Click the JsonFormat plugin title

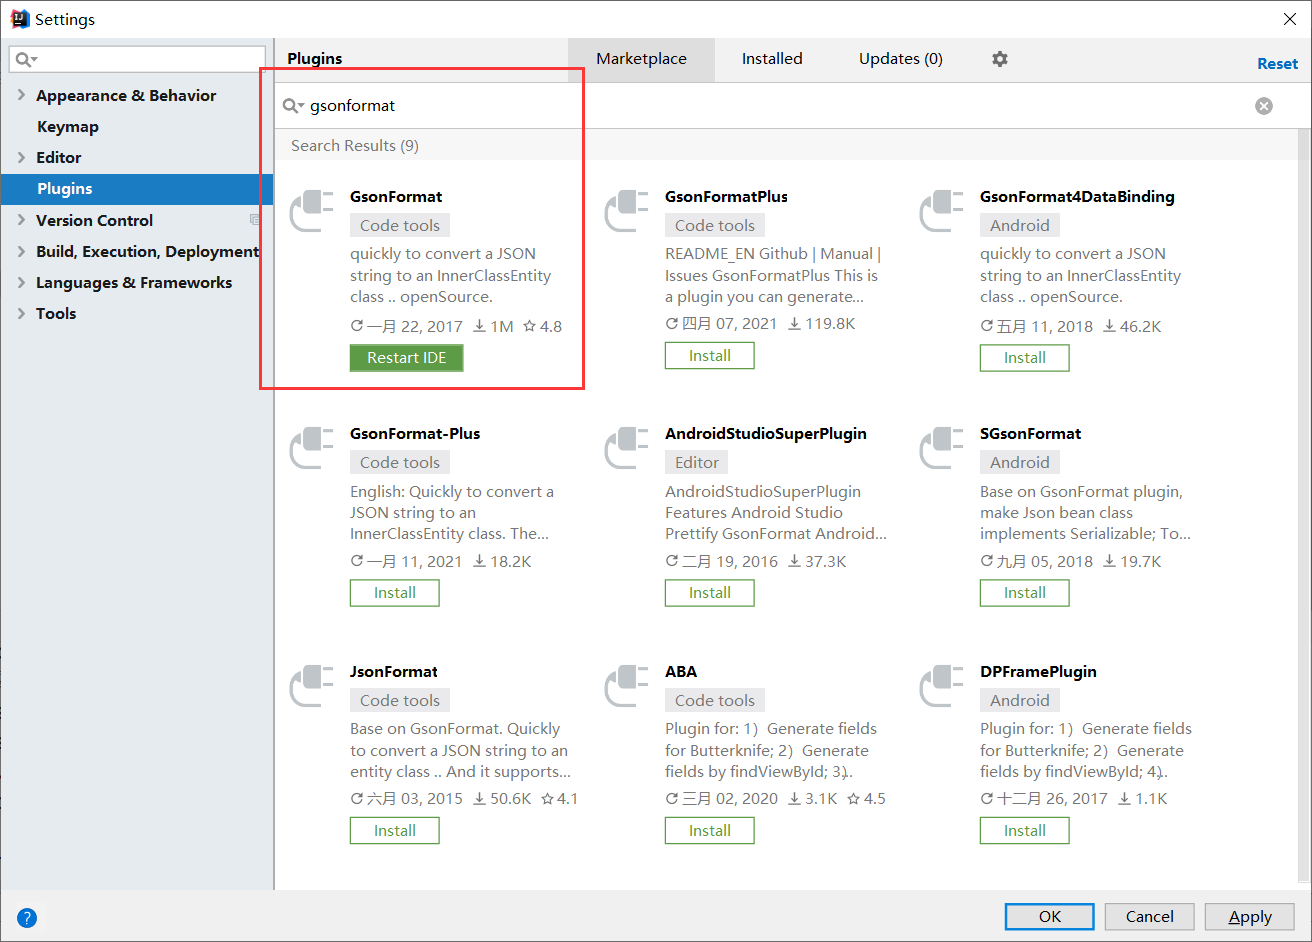pyautogui.click(x=394, y=672)
